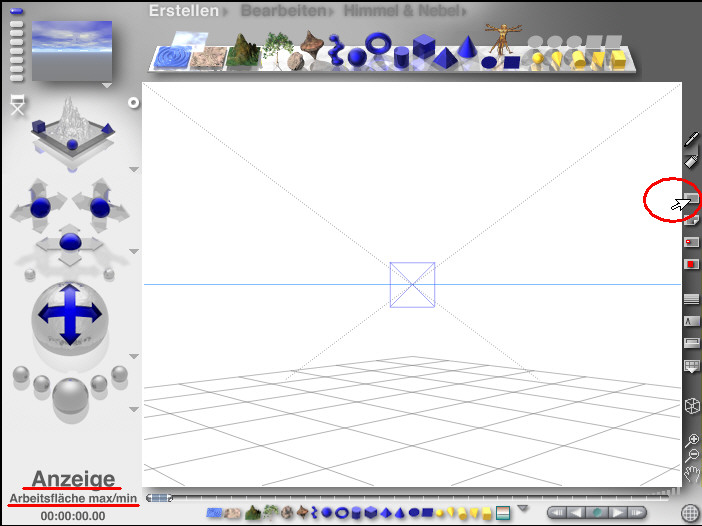702x526 pixels.
Task: Create a blue cube primitive
Action: click(424, 46)
